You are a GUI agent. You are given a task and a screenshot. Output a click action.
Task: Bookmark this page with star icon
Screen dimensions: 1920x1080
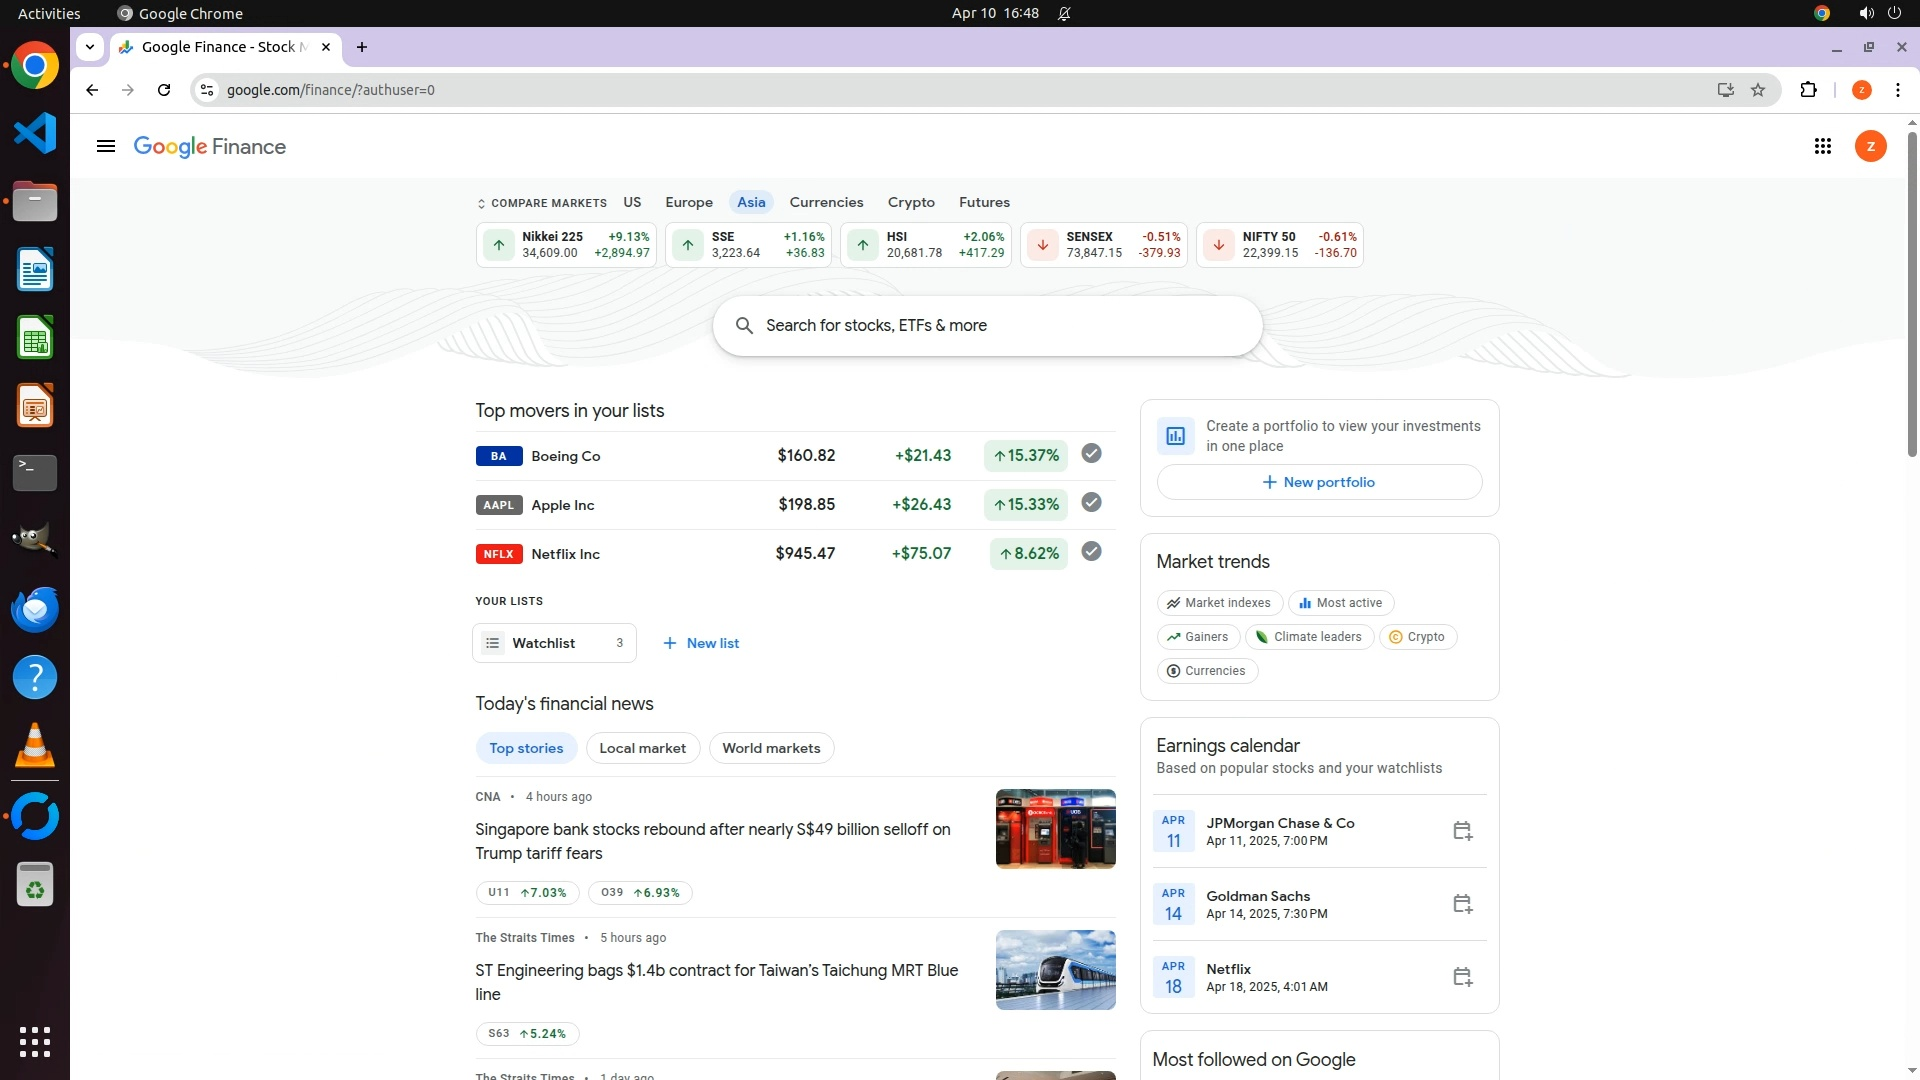click(1758, 90)
